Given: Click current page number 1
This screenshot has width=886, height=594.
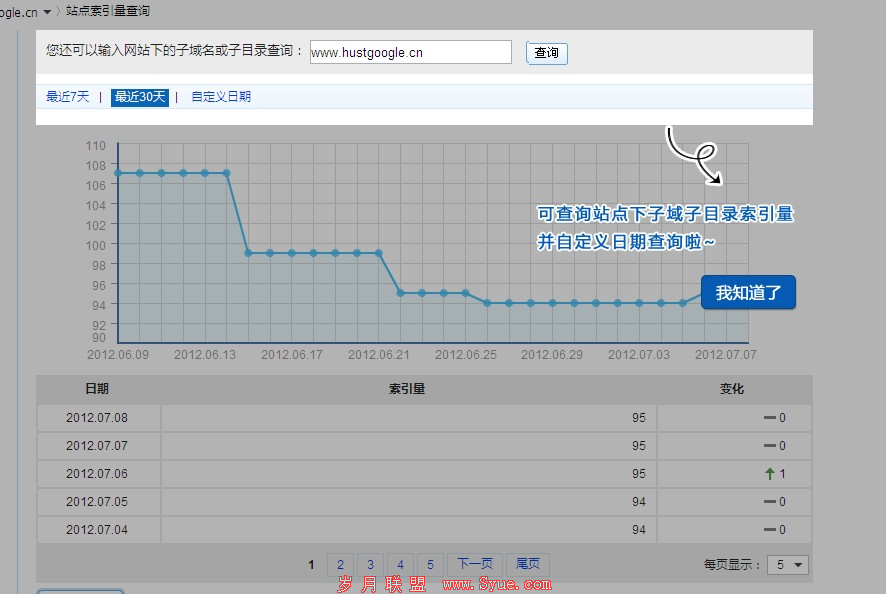Looking at the screenshot, I should (311, 565).
